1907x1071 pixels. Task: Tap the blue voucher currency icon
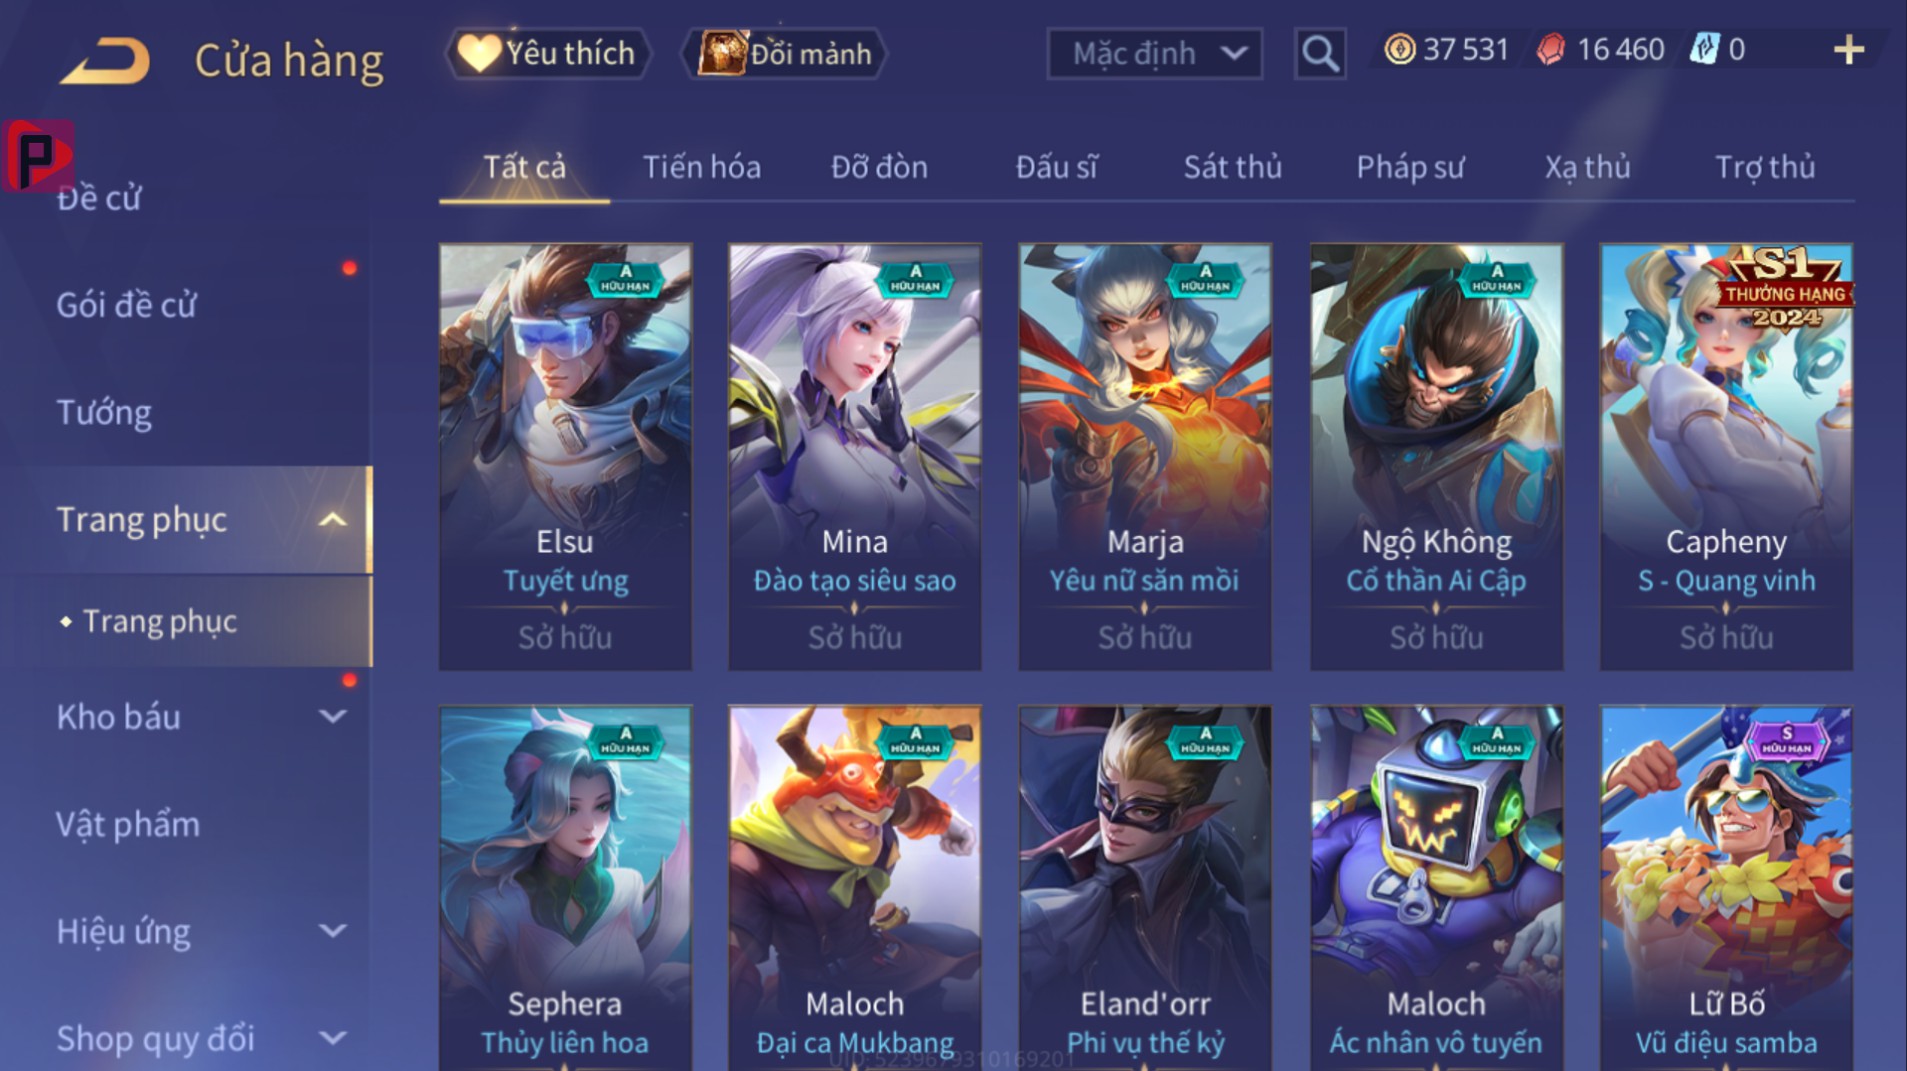point(1704,49)
